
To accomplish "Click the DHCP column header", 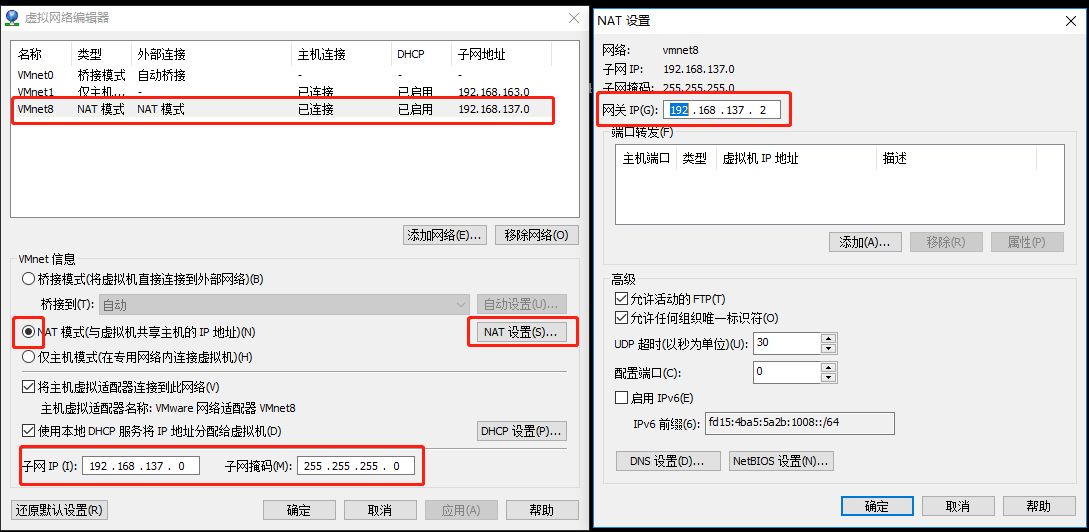I will point(422,54).
